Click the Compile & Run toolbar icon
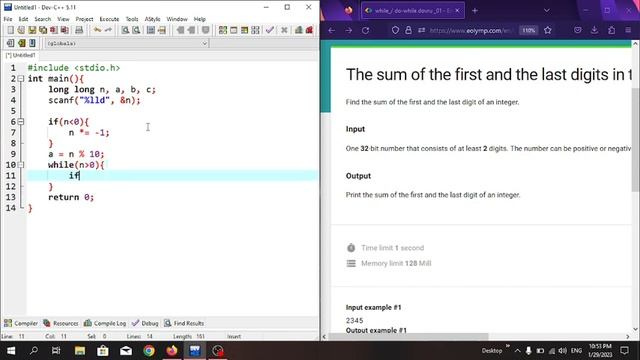Viewport: 640px width, 360px height. 244,30
